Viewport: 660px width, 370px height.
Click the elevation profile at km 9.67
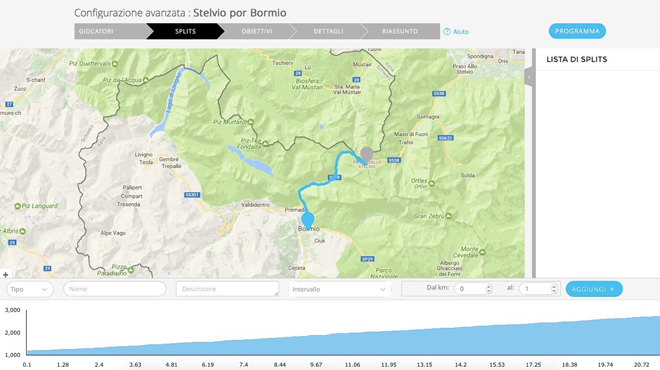coord(316,345)
